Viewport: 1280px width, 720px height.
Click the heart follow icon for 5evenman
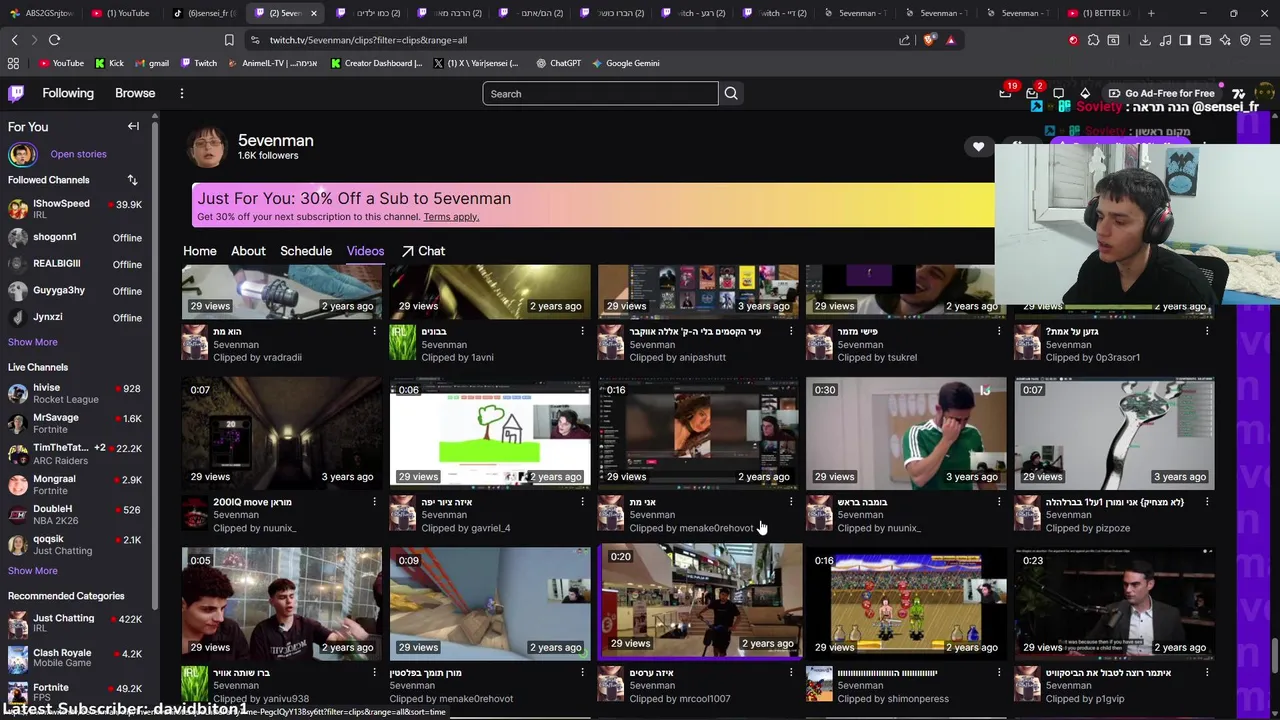click(x=978, y=147)
